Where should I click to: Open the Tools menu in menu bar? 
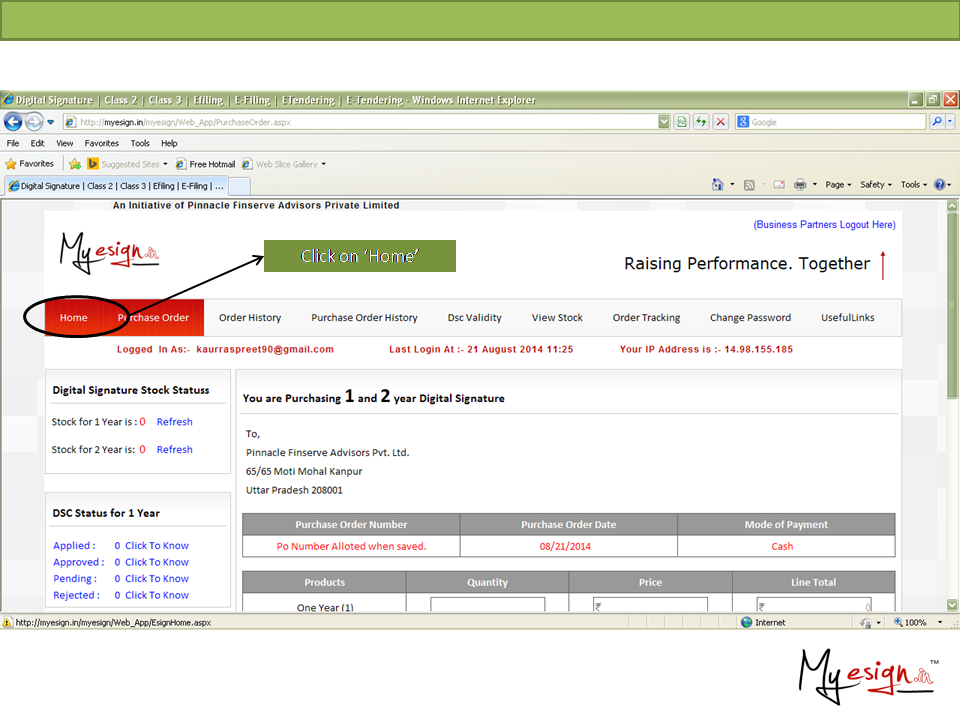pyautogui.click(x=140, y=143)
